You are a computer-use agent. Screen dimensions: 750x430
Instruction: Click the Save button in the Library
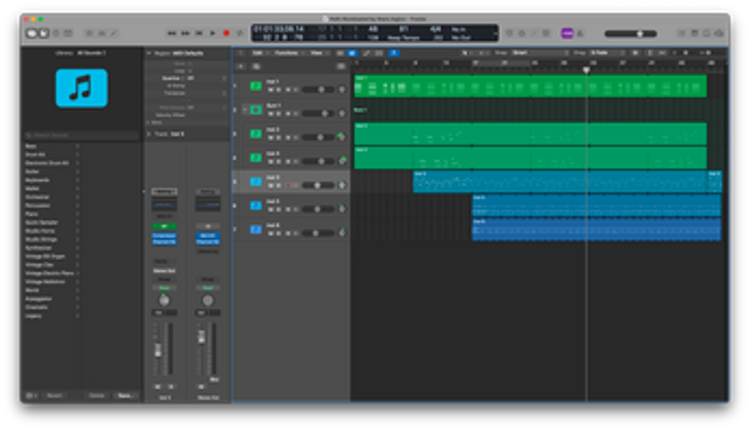(124, 396)
